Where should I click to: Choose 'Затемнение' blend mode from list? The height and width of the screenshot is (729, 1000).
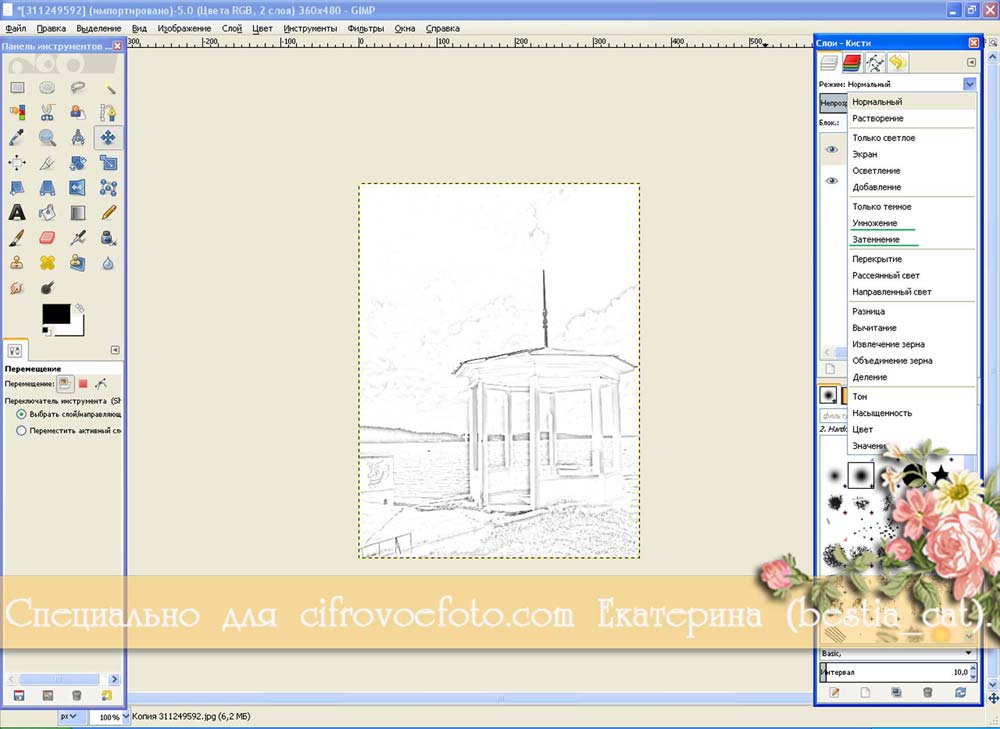click(x=876, y=240)
